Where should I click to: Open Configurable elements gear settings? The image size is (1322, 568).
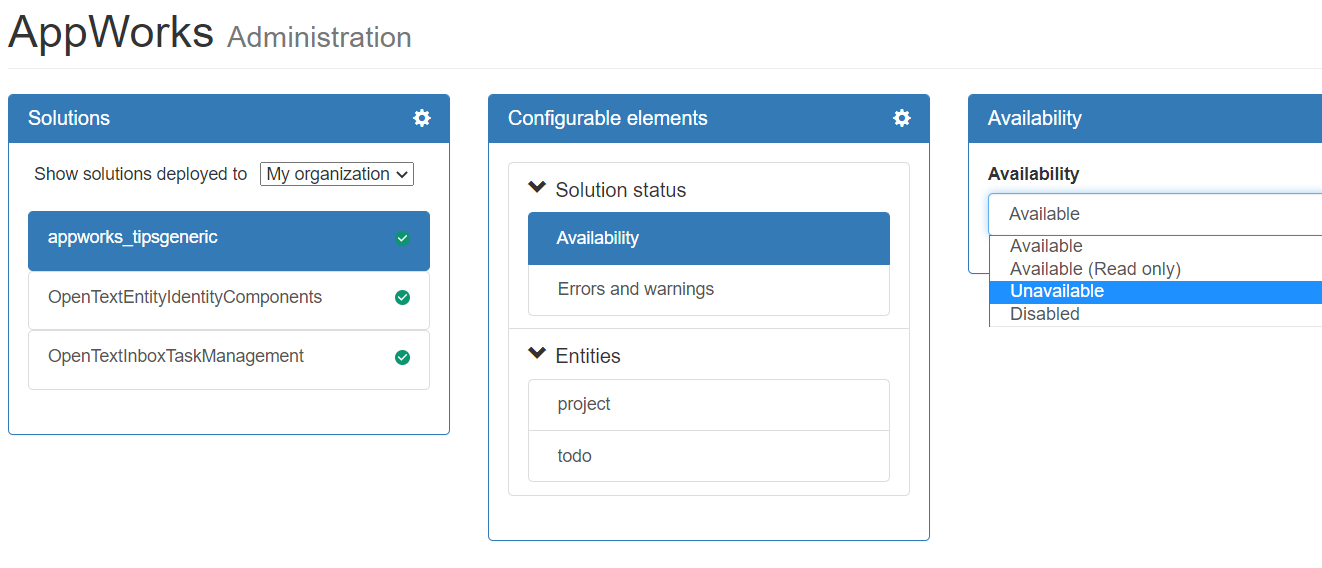tap(902, 118)
